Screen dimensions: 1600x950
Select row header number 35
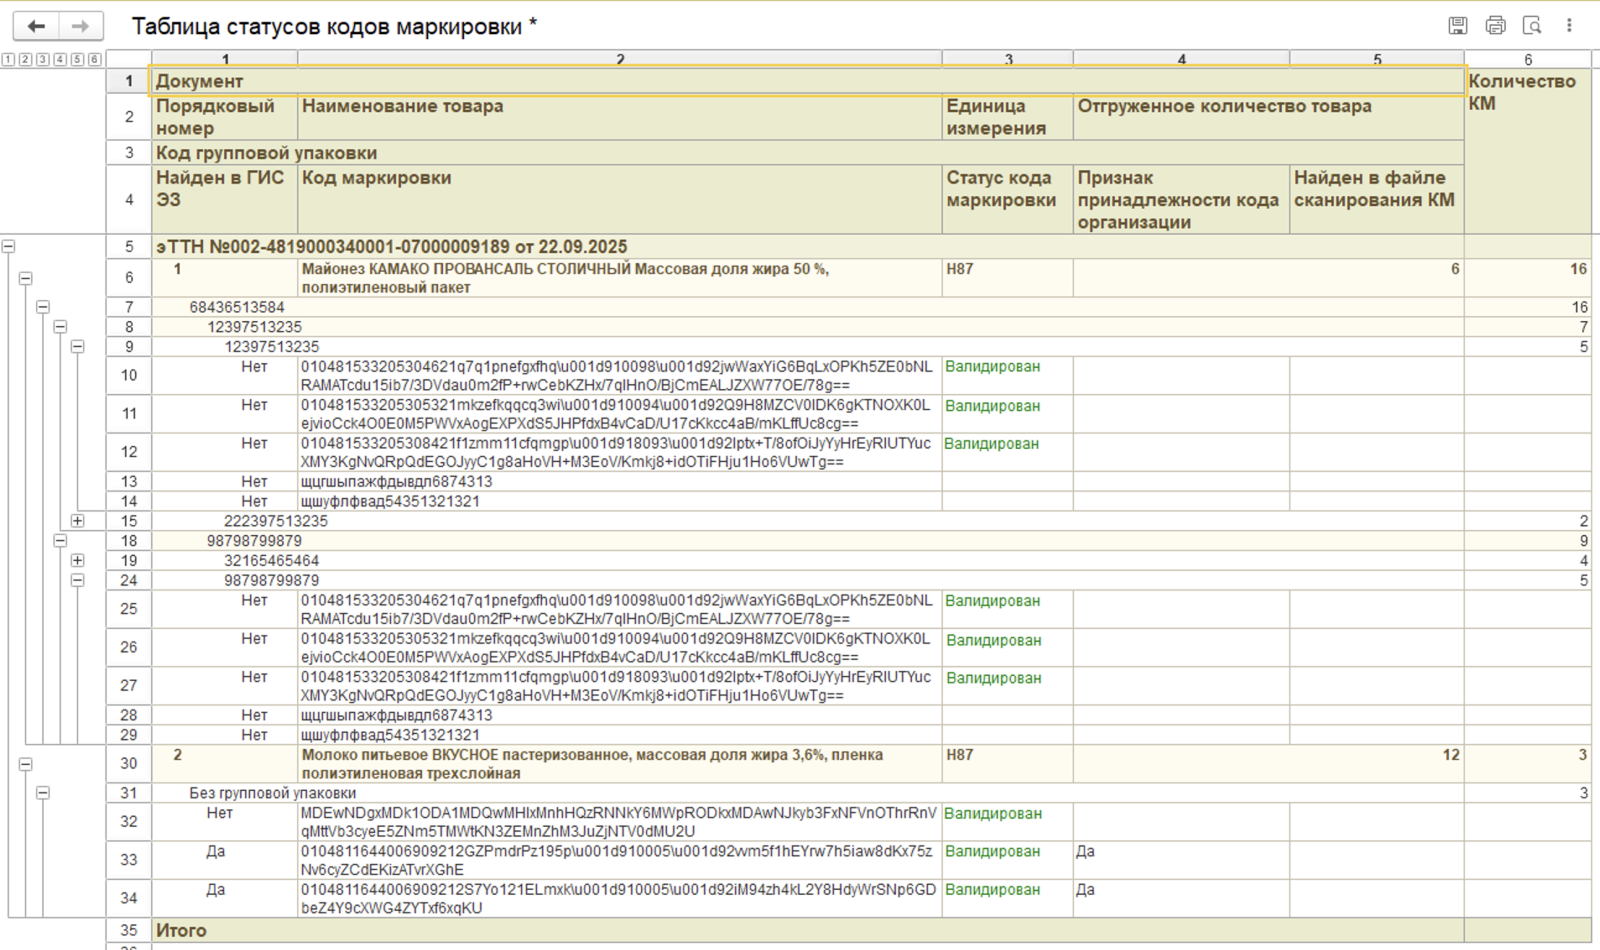point(129,930)
